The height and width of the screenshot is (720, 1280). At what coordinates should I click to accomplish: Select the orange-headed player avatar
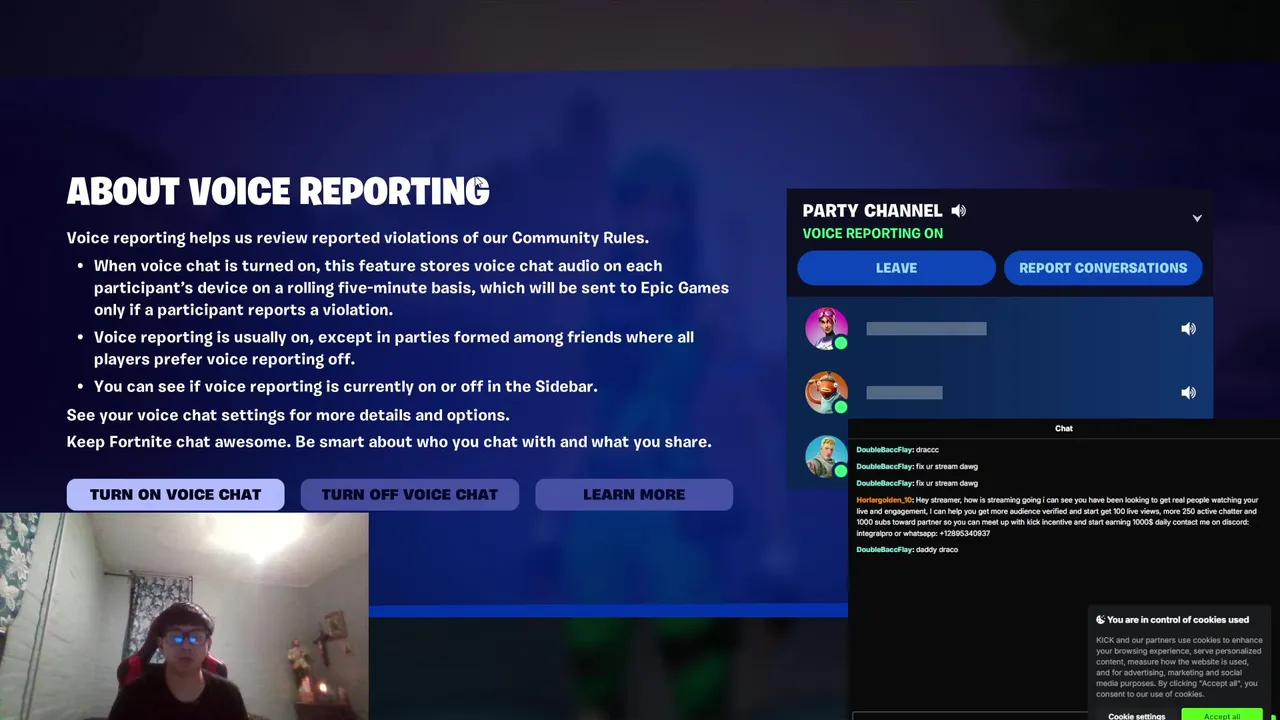click(x=827, y=392)
